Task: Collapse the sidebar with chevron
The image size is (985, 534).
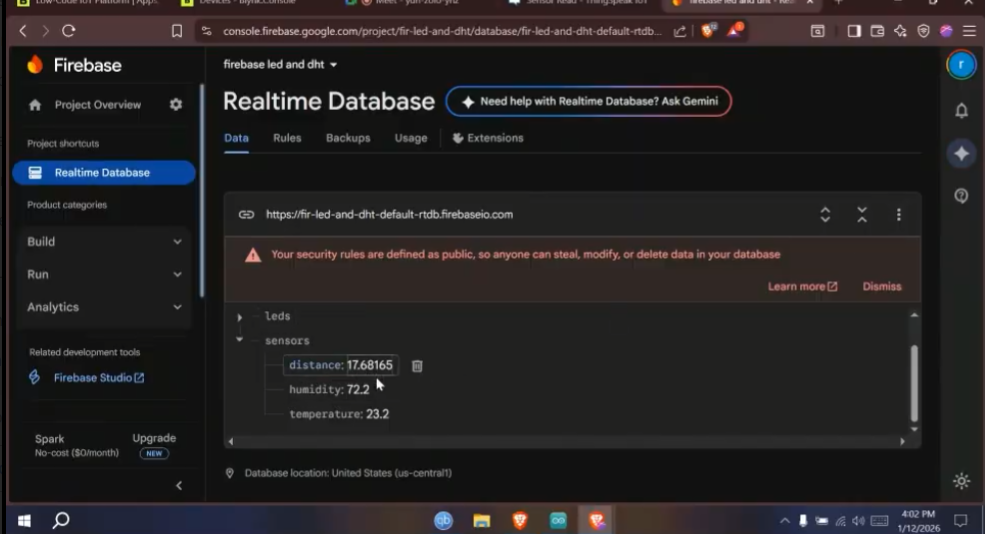Action: 179,486
